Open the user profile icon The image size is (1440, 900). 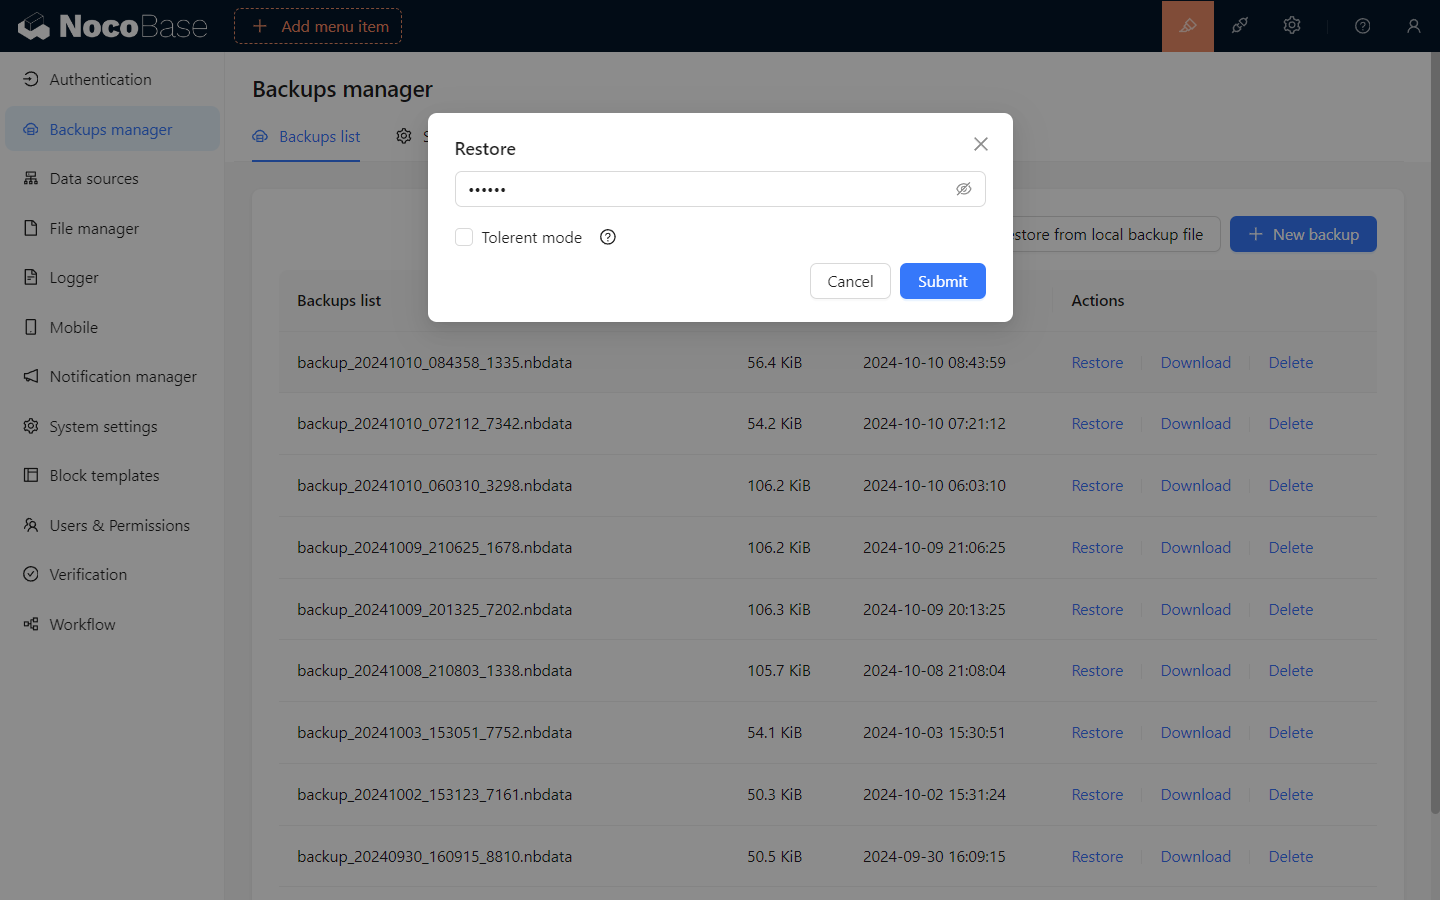[1413, 26]
